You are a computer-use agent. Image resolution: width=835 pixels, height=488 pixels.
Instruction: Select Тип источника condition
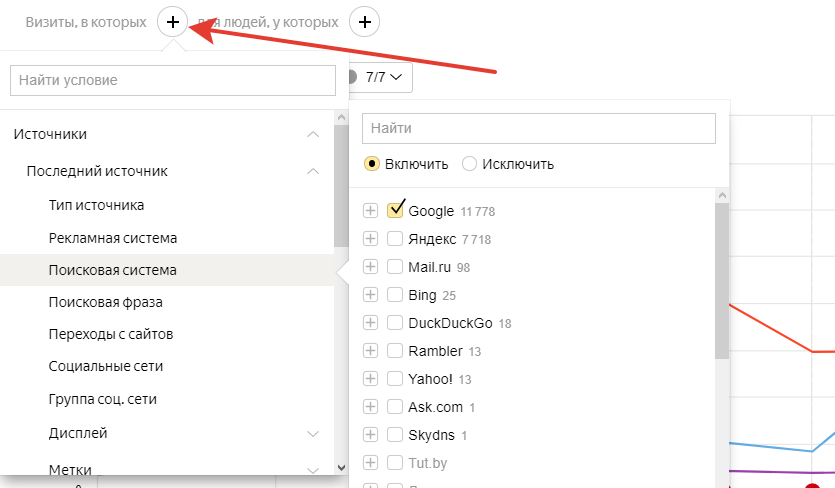[x=96, y=205]
